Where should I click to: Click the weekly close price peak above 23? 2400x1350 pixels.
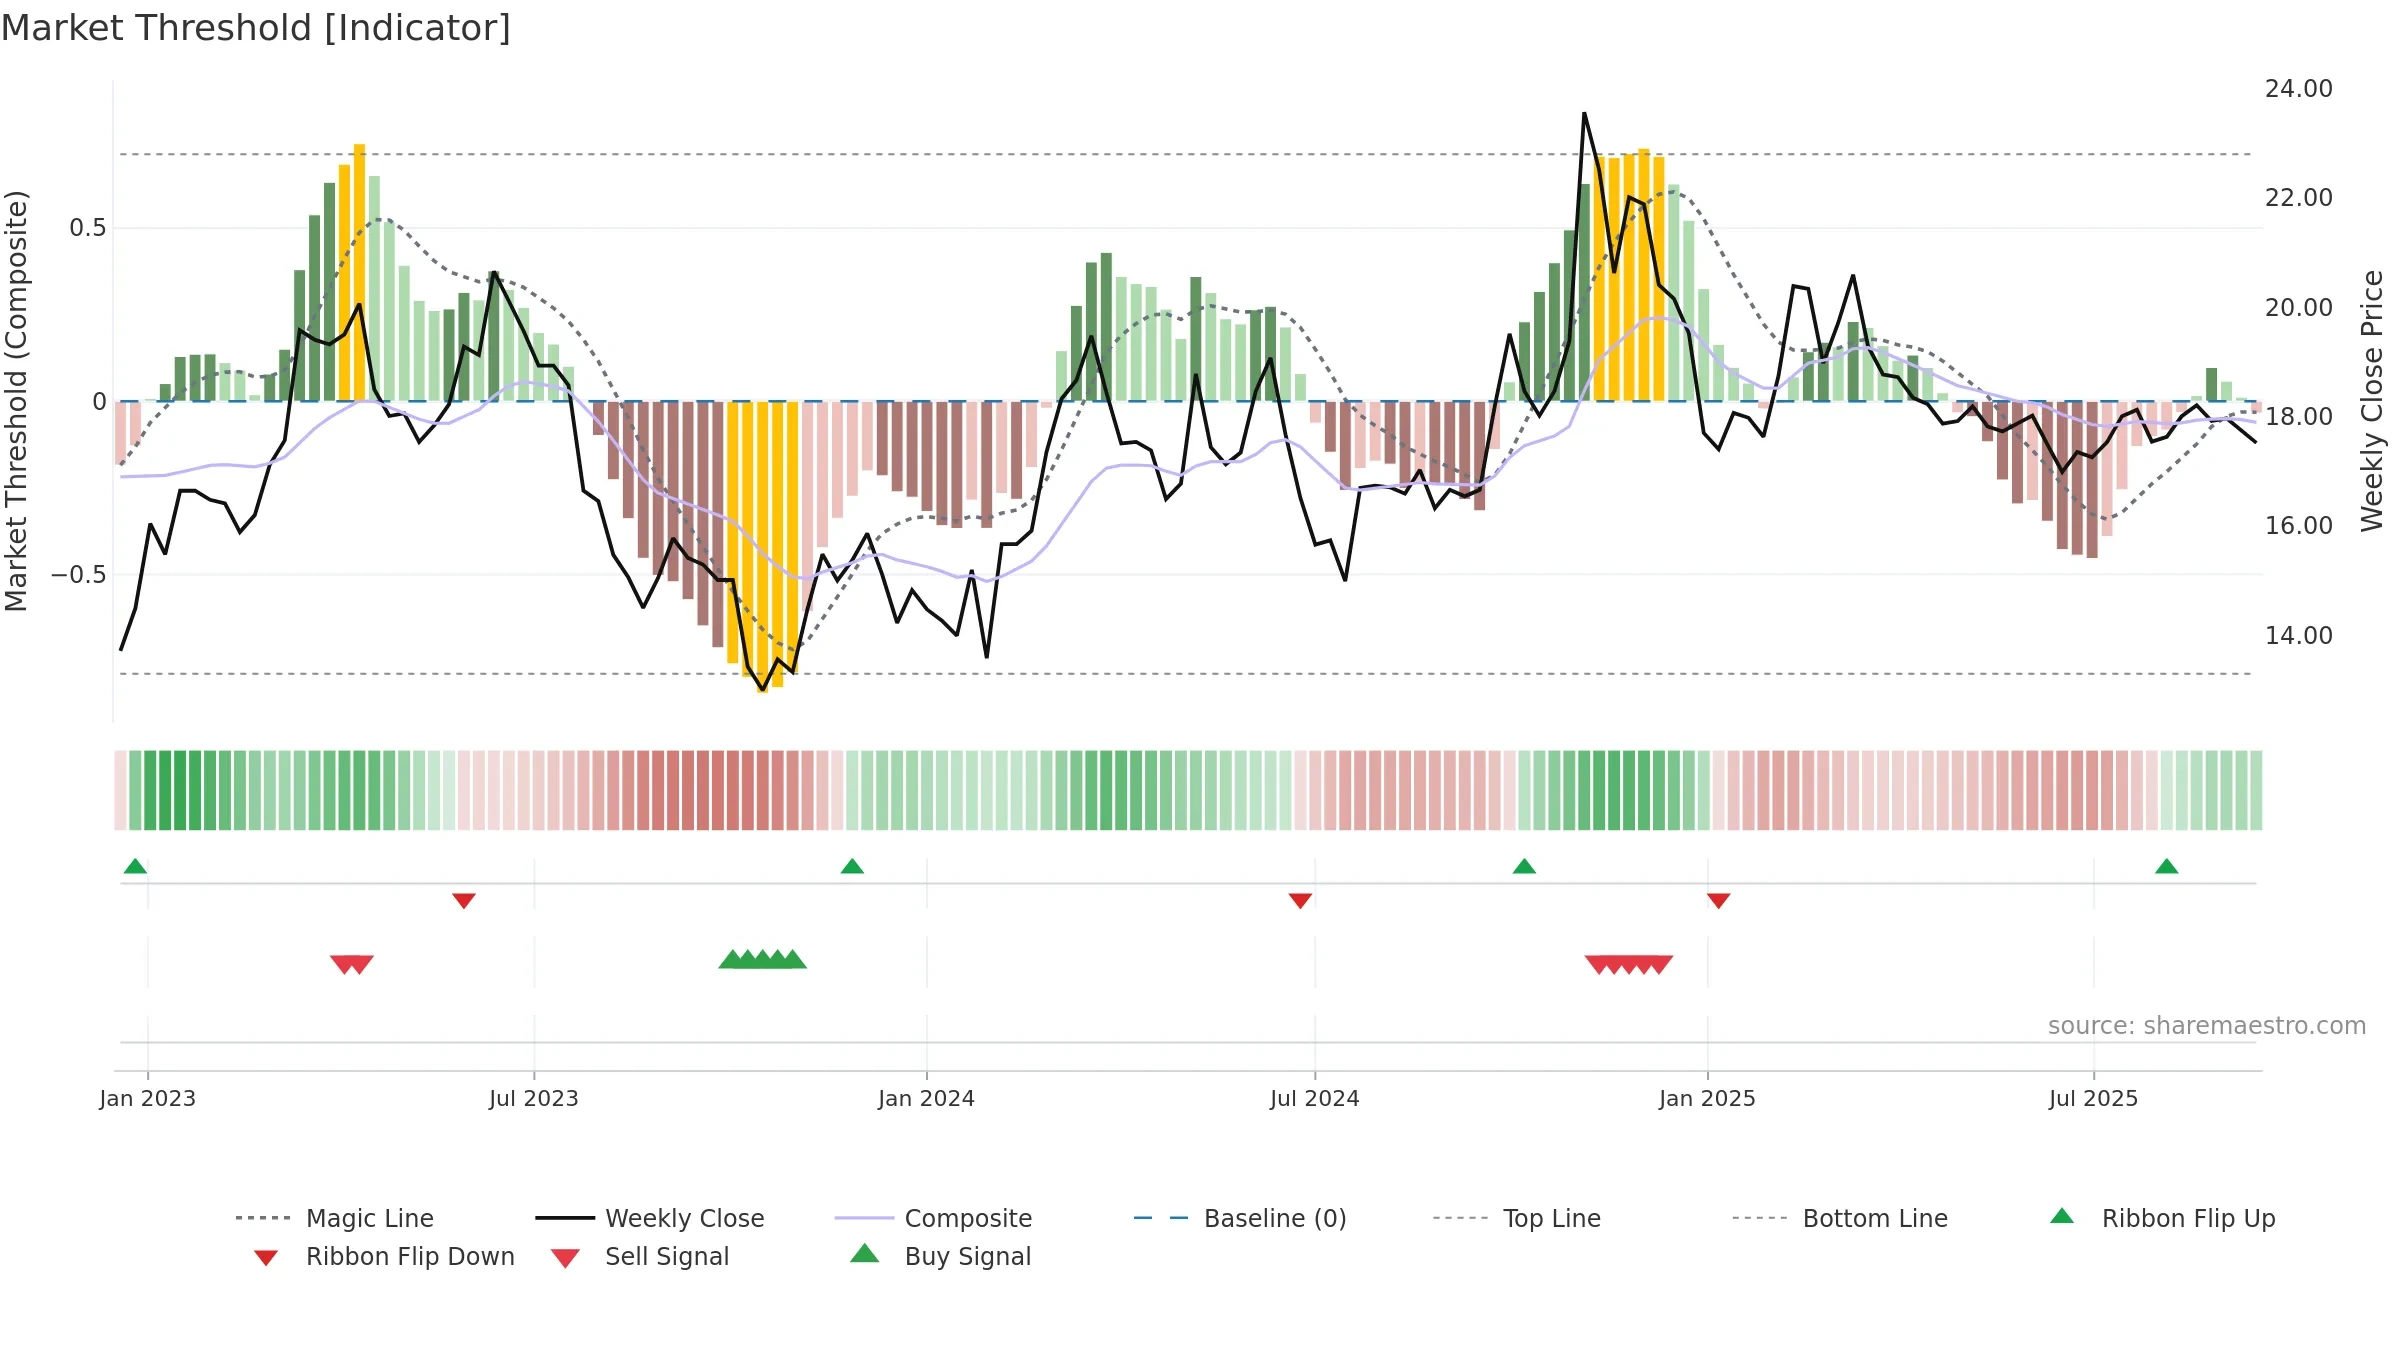[x=1584, y=114]
